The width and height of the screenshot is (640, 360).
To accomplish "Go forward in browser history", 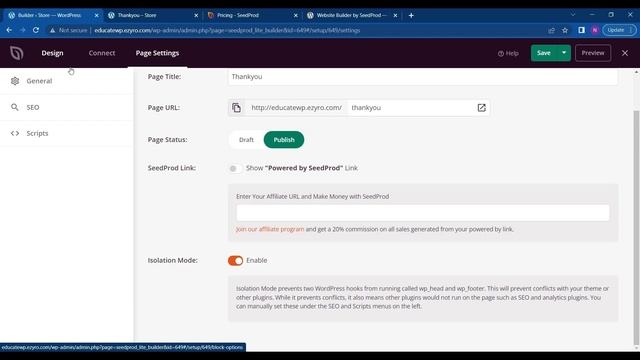I will tap(22, 30).
